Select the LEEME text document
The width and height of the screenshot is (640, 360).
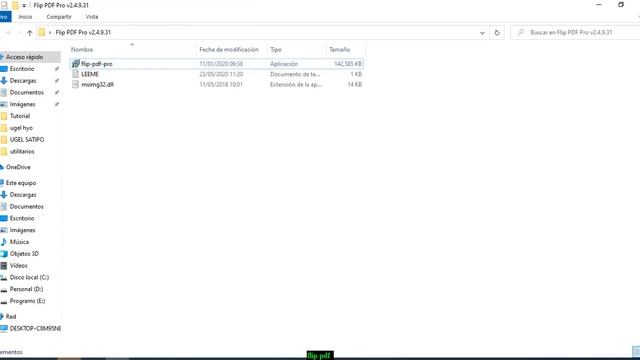click(x=90, y=74)
